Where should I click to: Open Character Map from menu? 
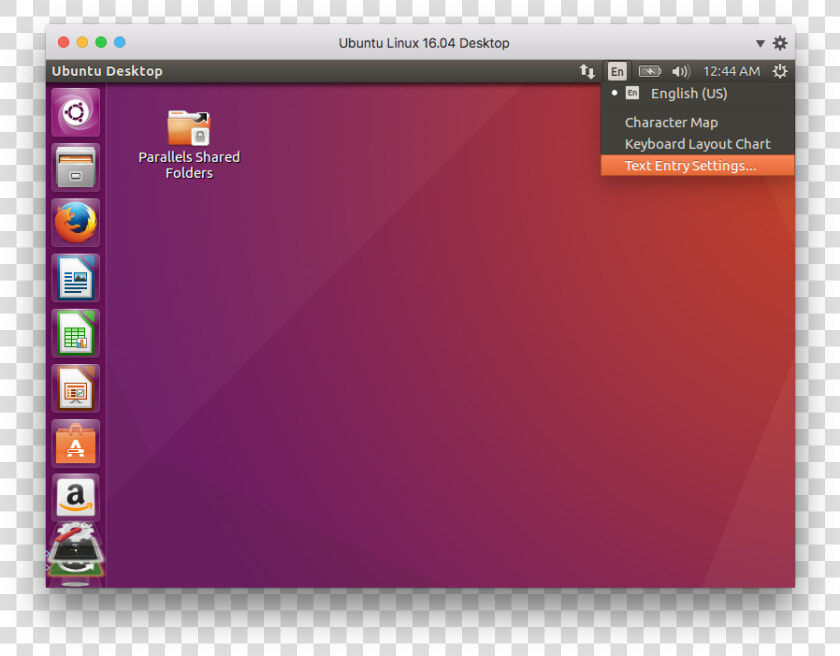698,123
